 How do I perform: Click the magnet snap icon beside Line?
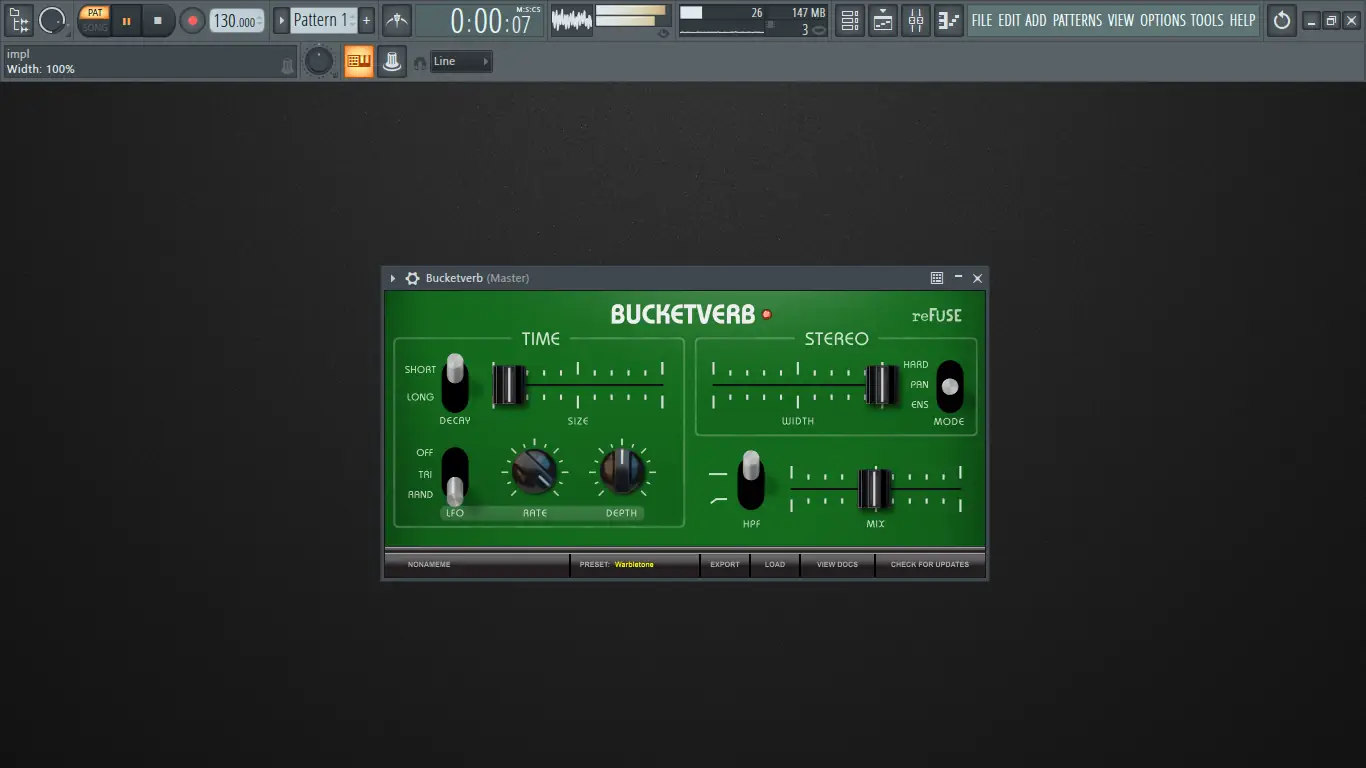click(x=420, y=63)
